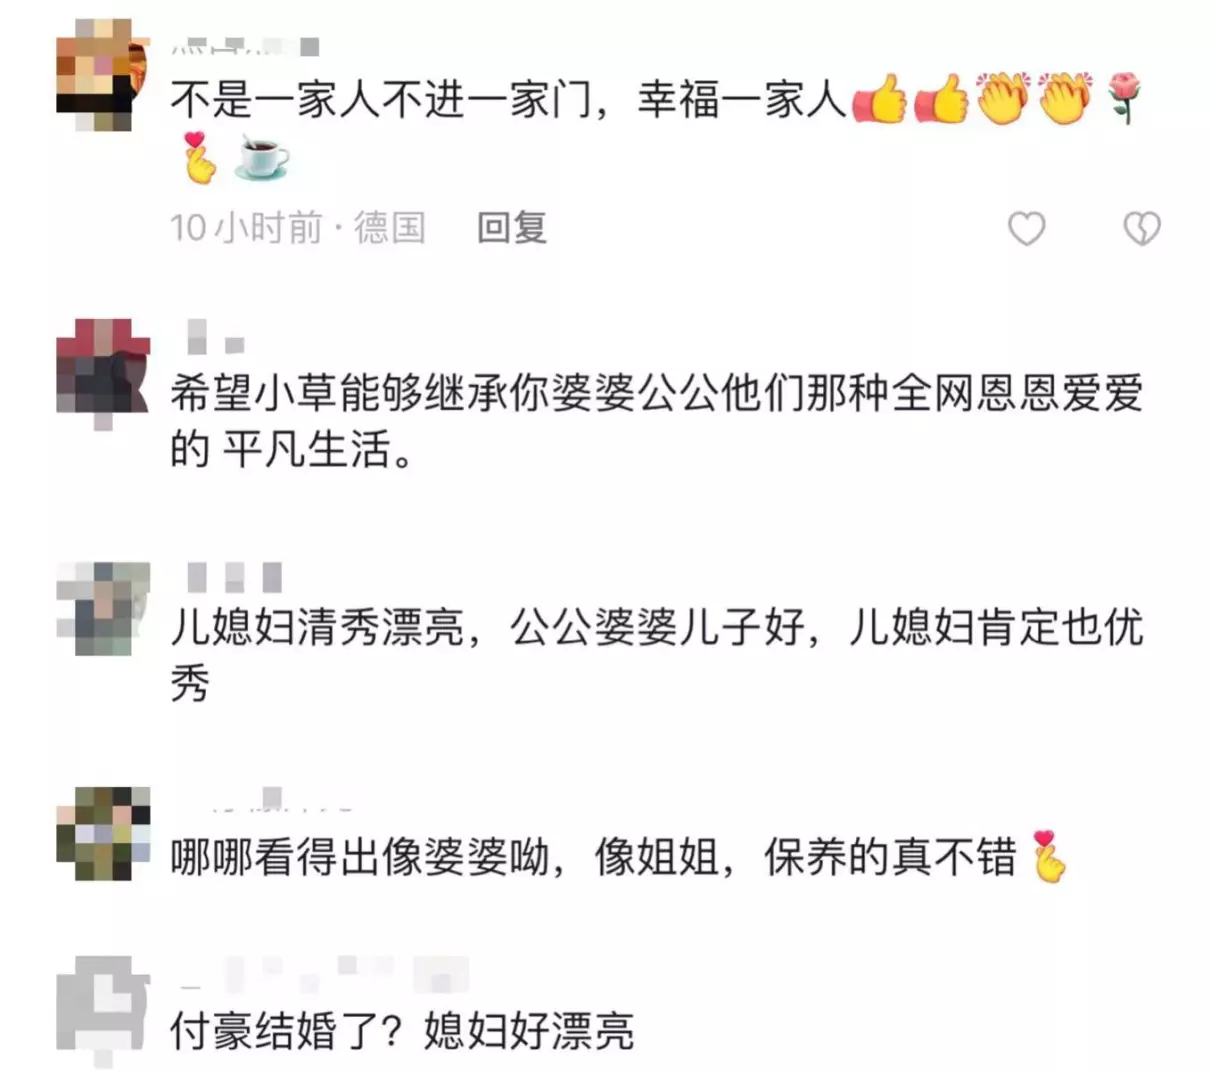This screenshot has width=1210, height=1074.
Task: Like the first comment with heart icon
Action: click(1026, 229)
